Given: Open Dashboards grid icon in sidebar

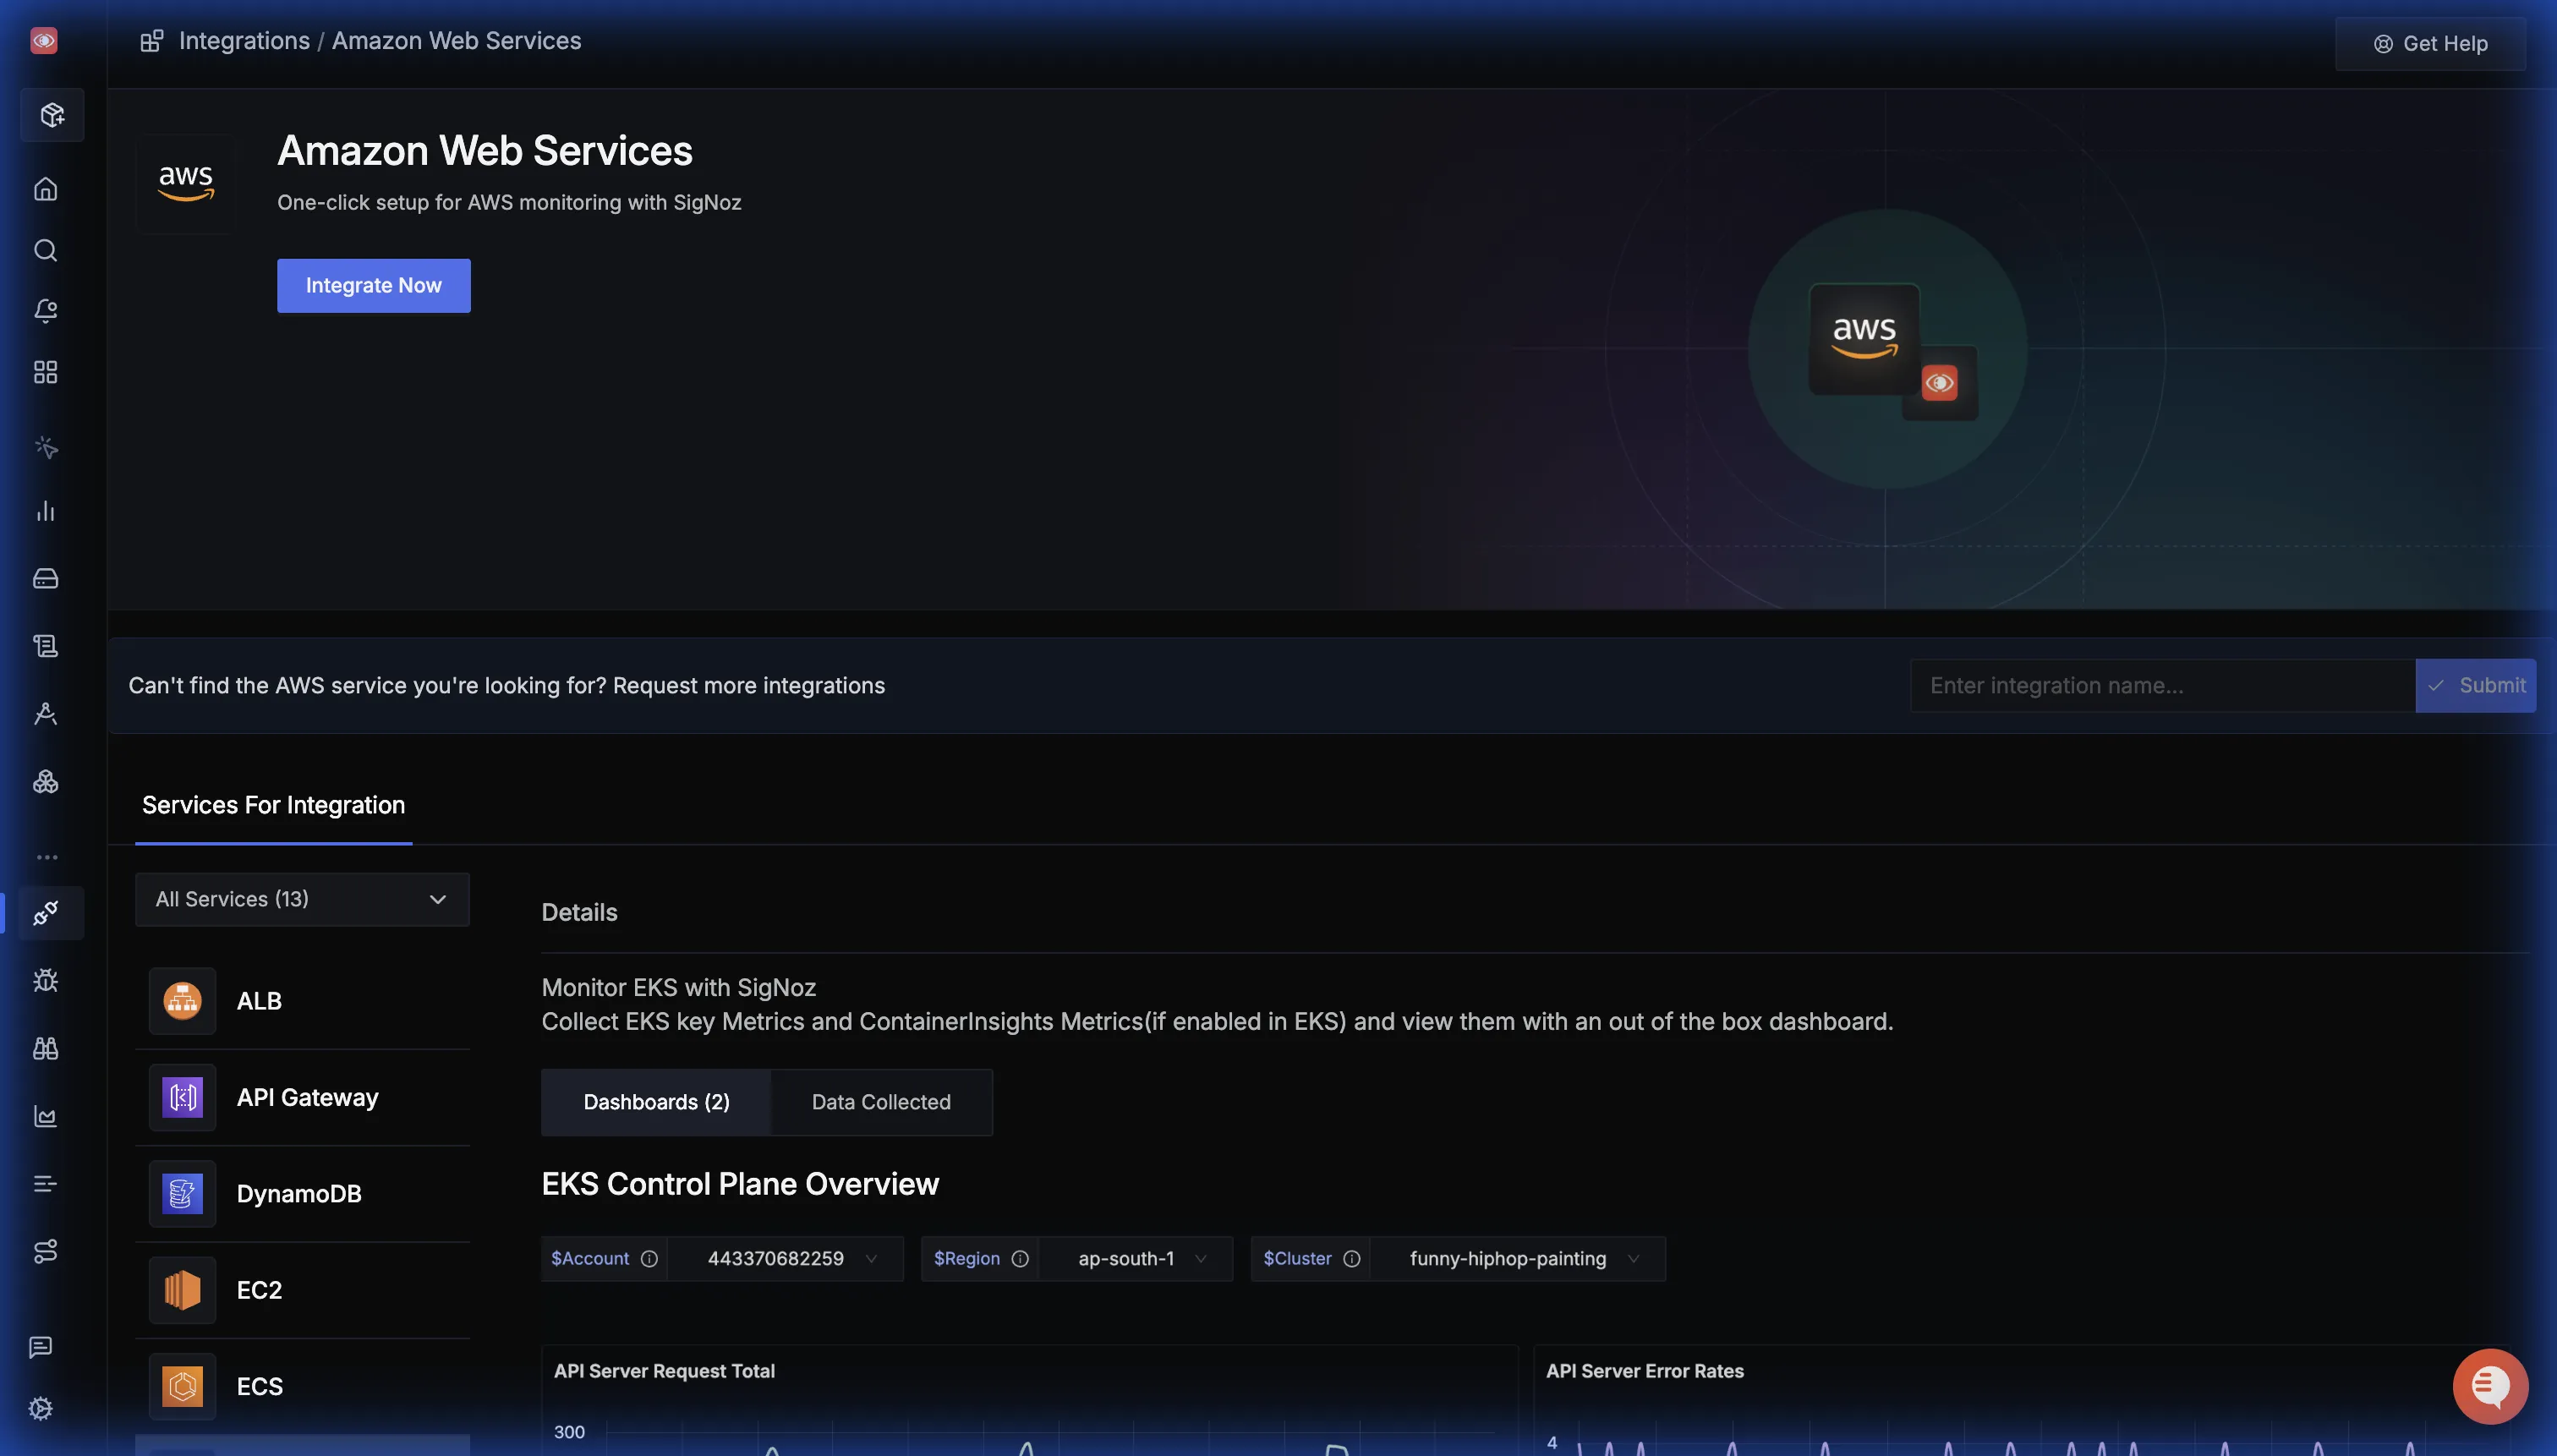Looking at the screenshot, I should (x=45, y=372).
